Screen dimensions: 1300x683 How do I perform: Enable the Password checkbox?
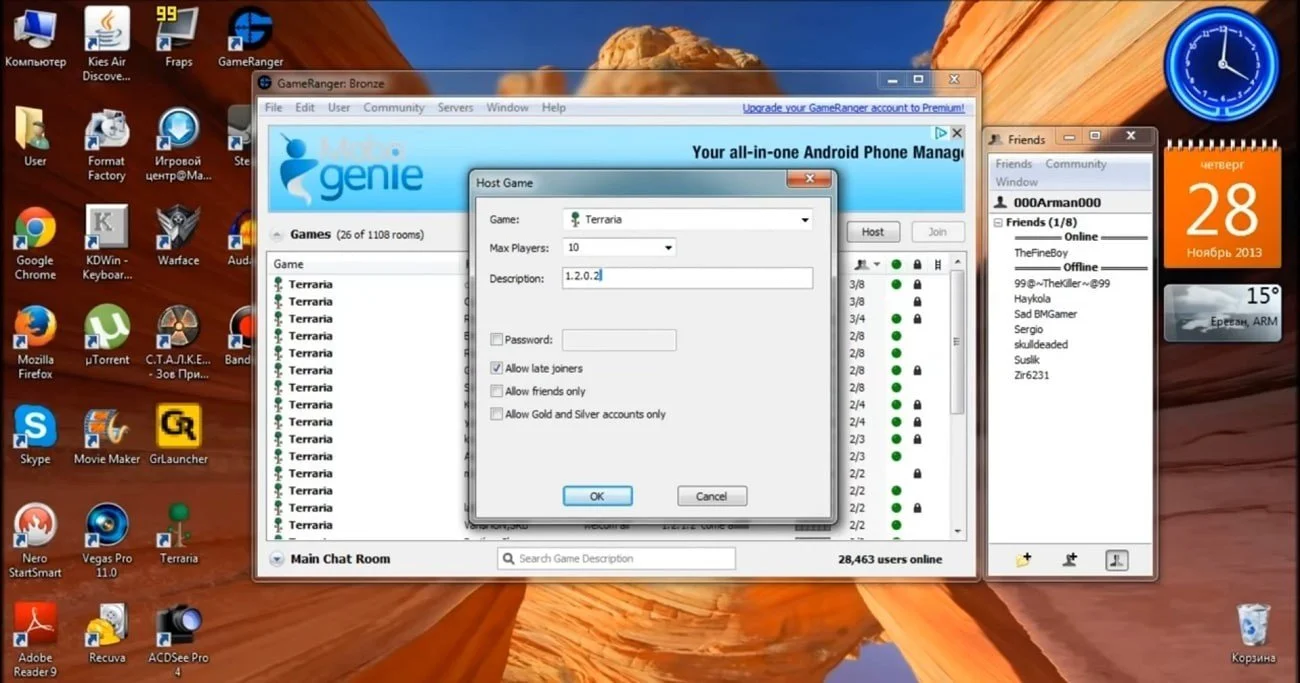497,340
